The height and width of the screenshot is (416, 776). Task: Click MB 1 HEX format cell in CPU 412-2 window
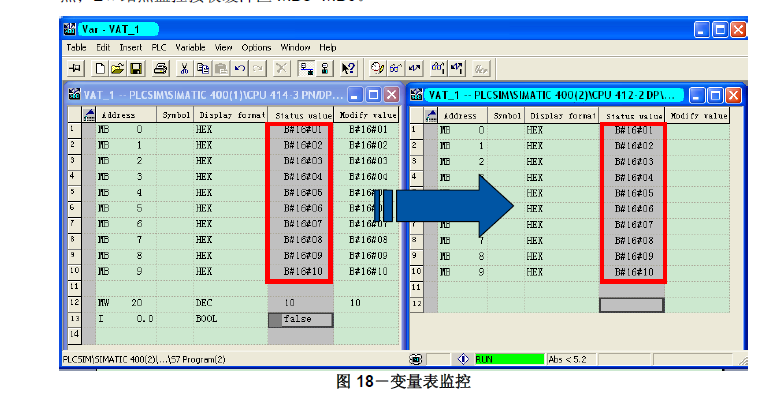[x=562, y=146]
